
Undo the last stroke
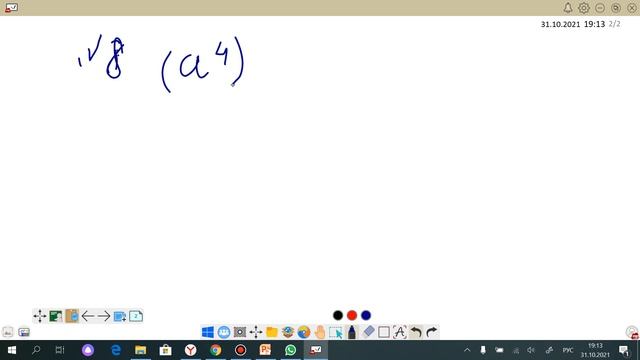(x=416, y=332)
